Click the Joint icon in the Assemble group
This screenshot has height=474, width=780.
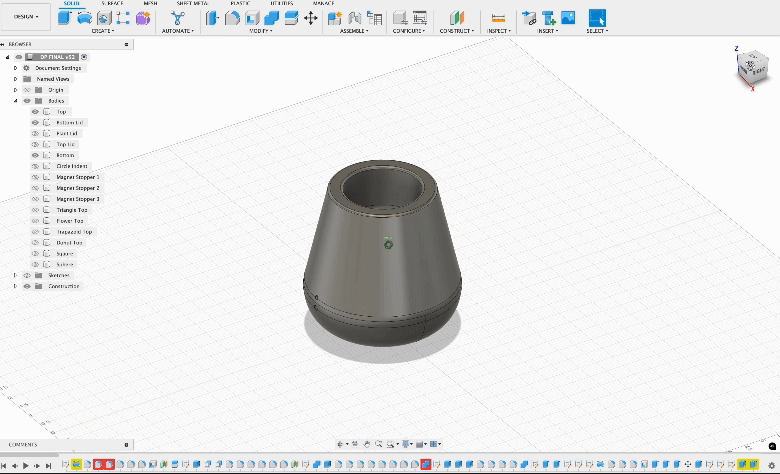click(355, 18)
